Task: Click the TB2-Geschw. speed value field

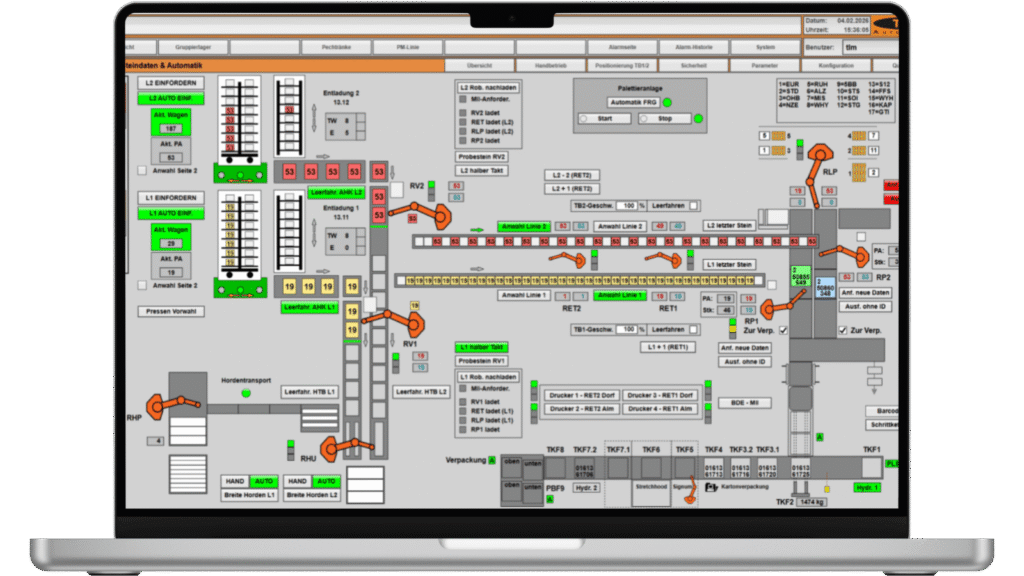Action: [x=627, y=206]
